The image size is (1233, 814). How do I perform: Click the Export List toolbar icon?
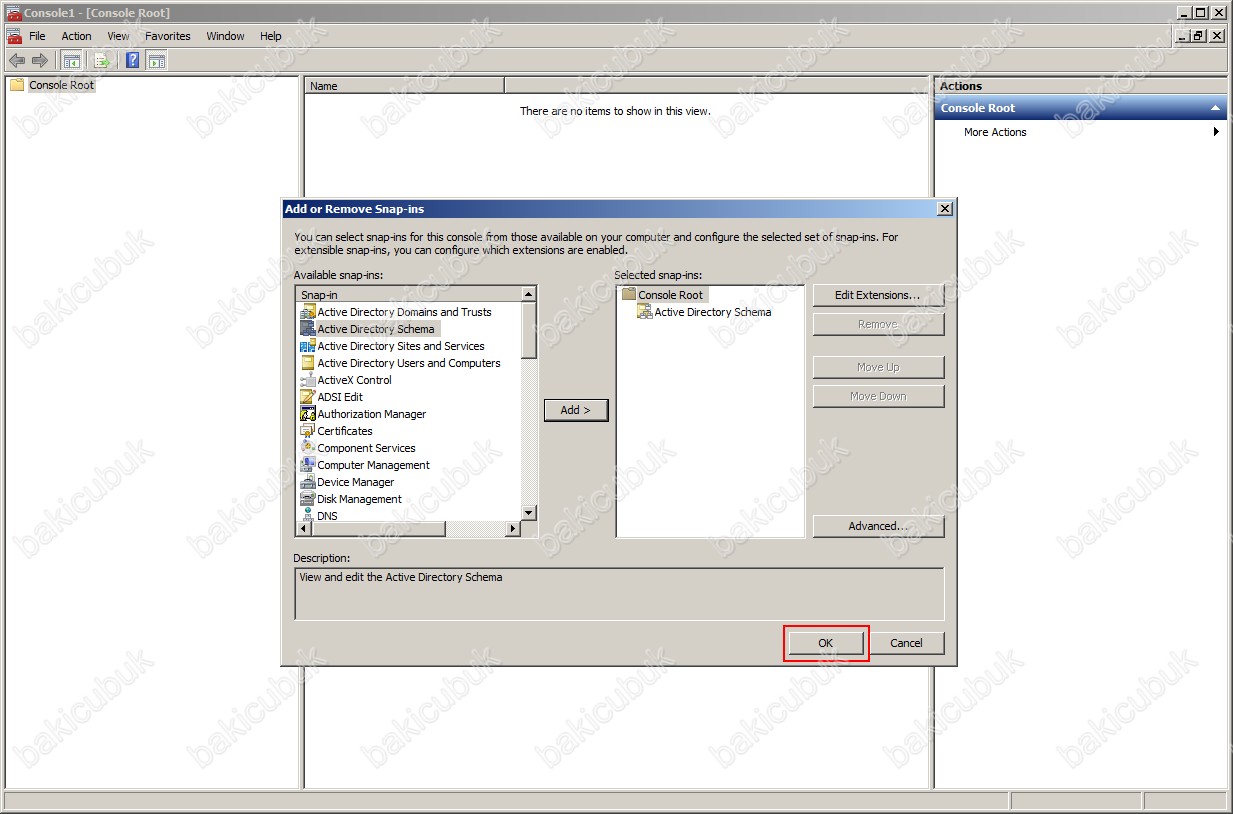pos(102,61)
